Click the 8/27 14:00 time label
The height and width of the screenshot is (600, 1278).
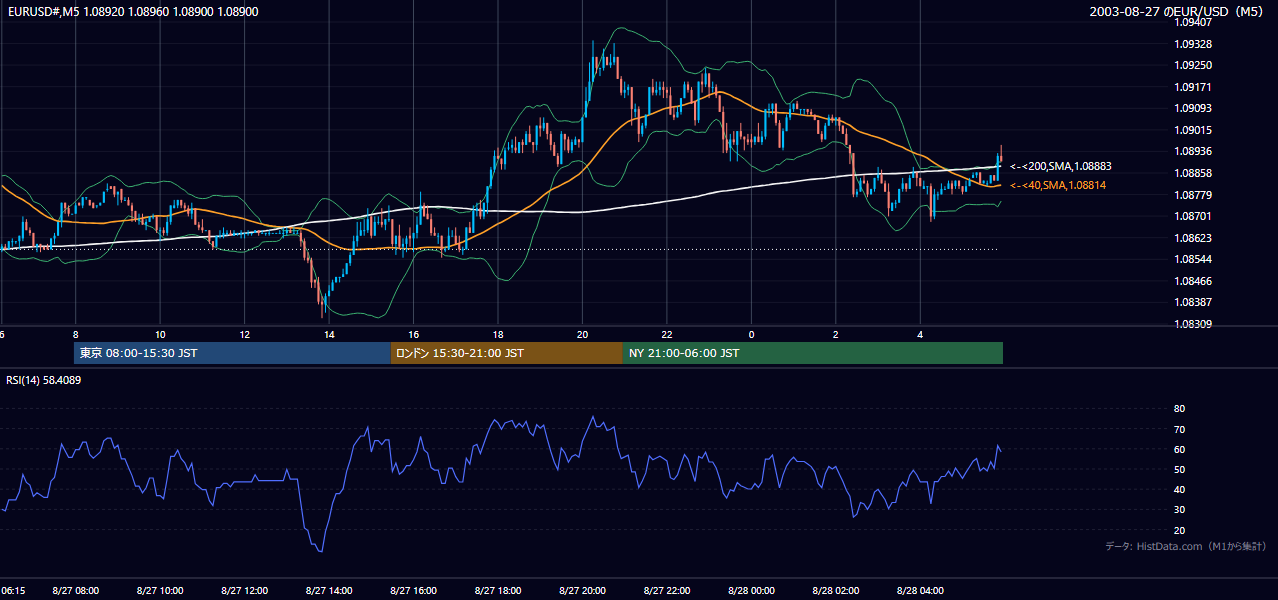point(329,591)
